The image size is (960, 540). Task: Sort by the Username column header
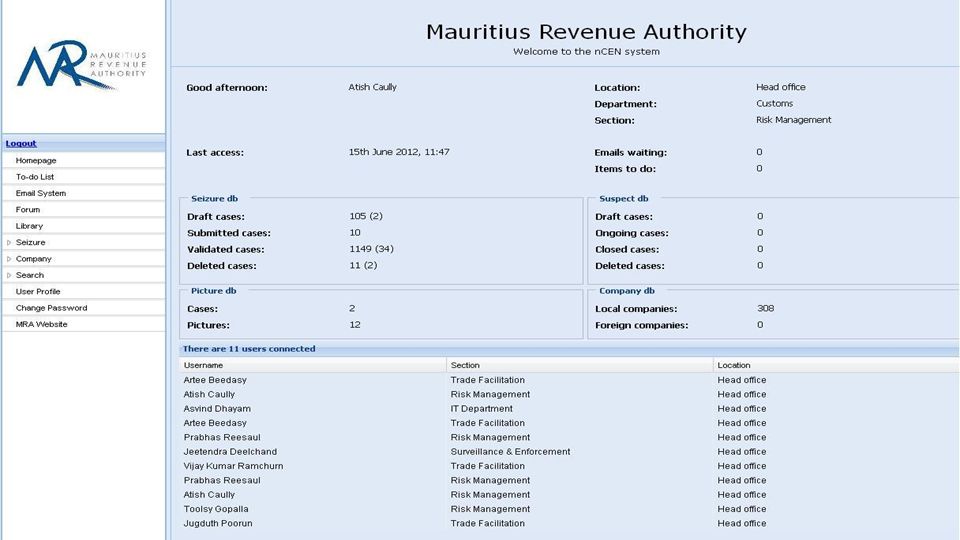click(313, 365)
